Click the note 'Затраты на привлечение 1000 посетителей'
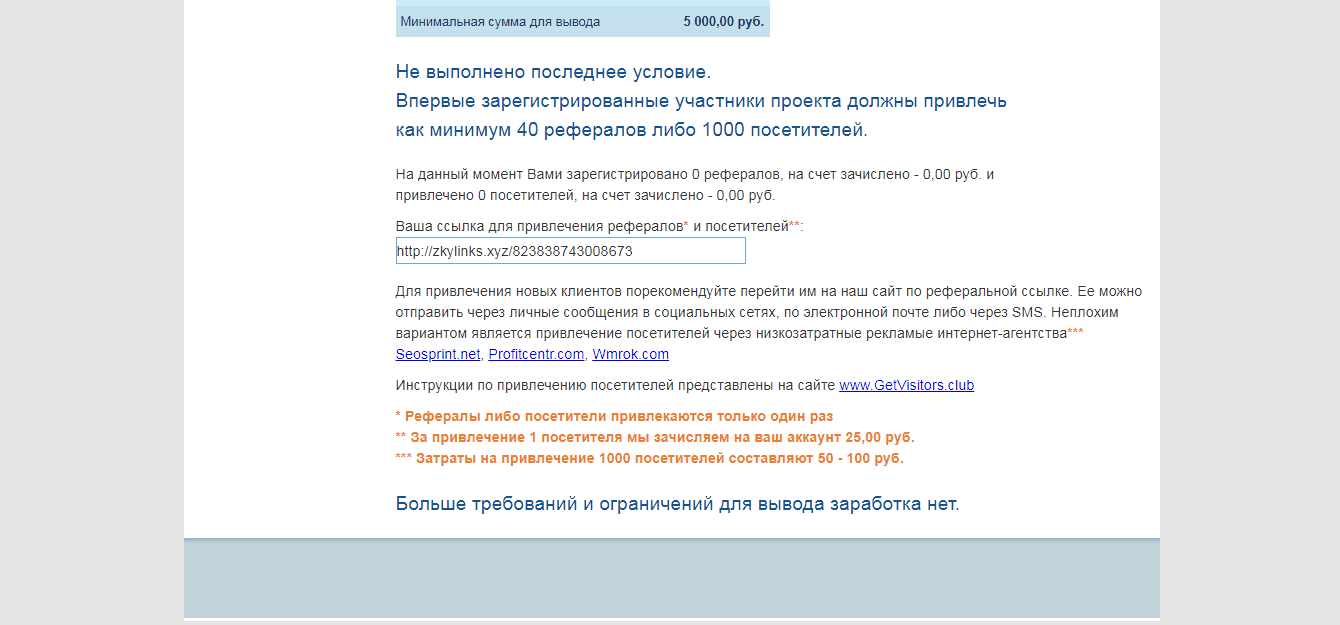The image size is (1340, 625). click(649, 458)
